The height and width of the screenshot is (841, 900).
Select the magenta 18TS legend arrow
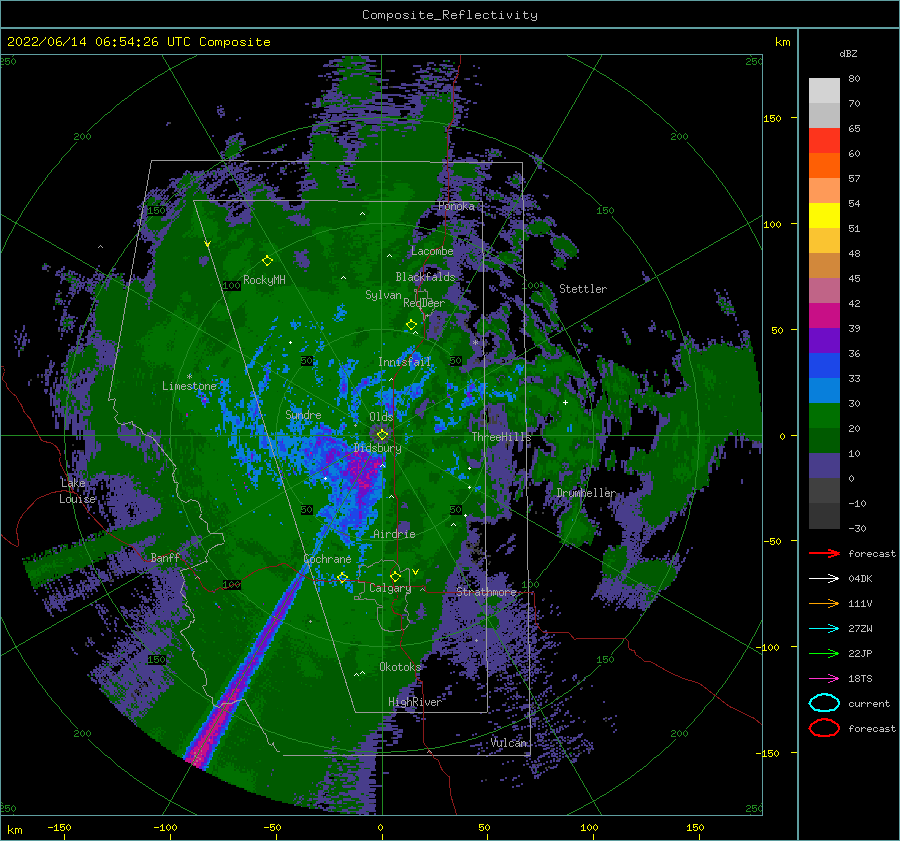pos(824,679)
